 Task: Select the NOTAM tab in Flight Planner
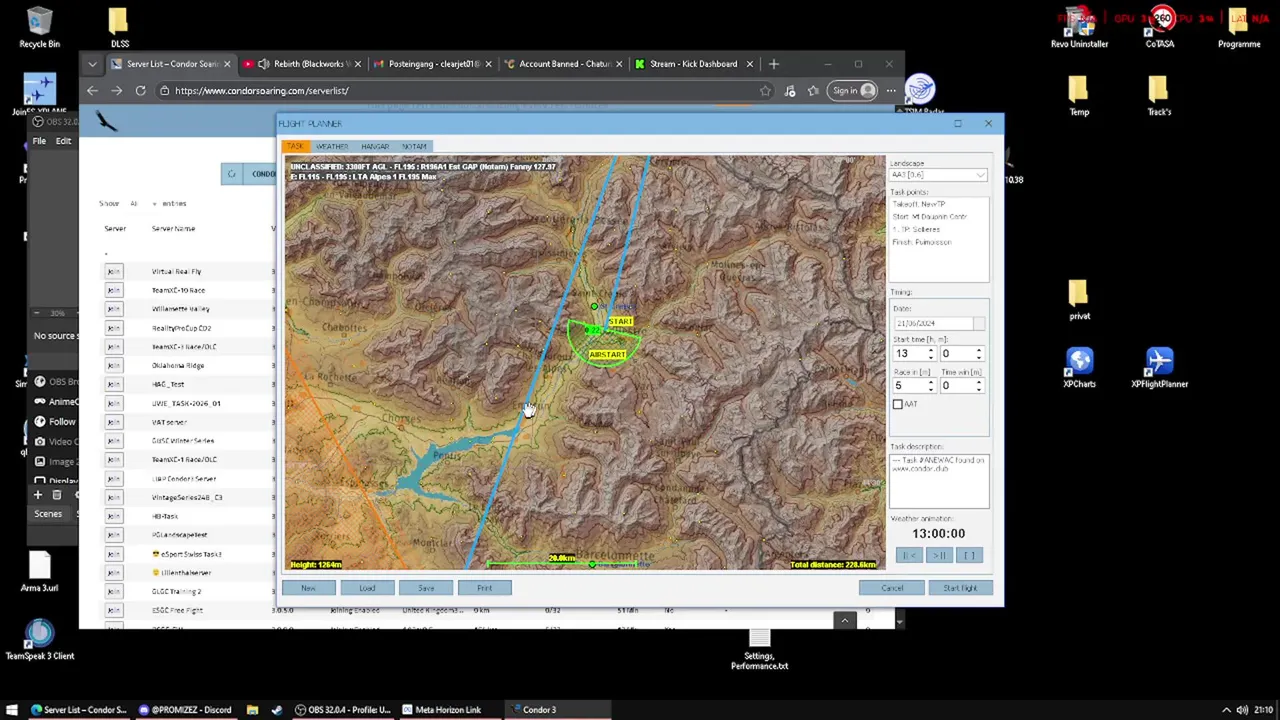[414, 146]
